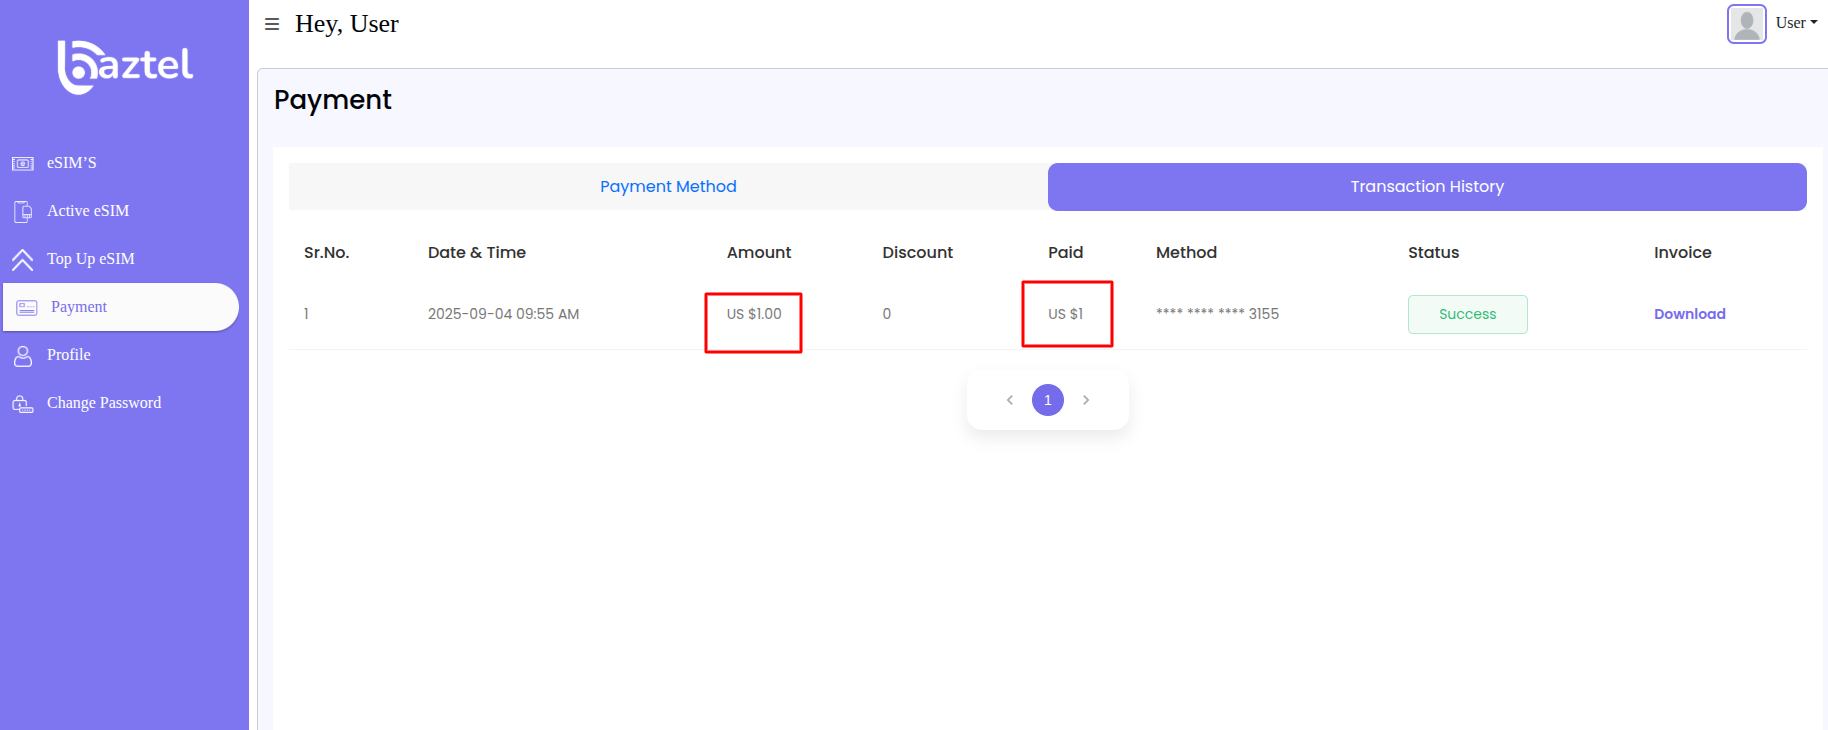Click the Success status badge

1467,314
